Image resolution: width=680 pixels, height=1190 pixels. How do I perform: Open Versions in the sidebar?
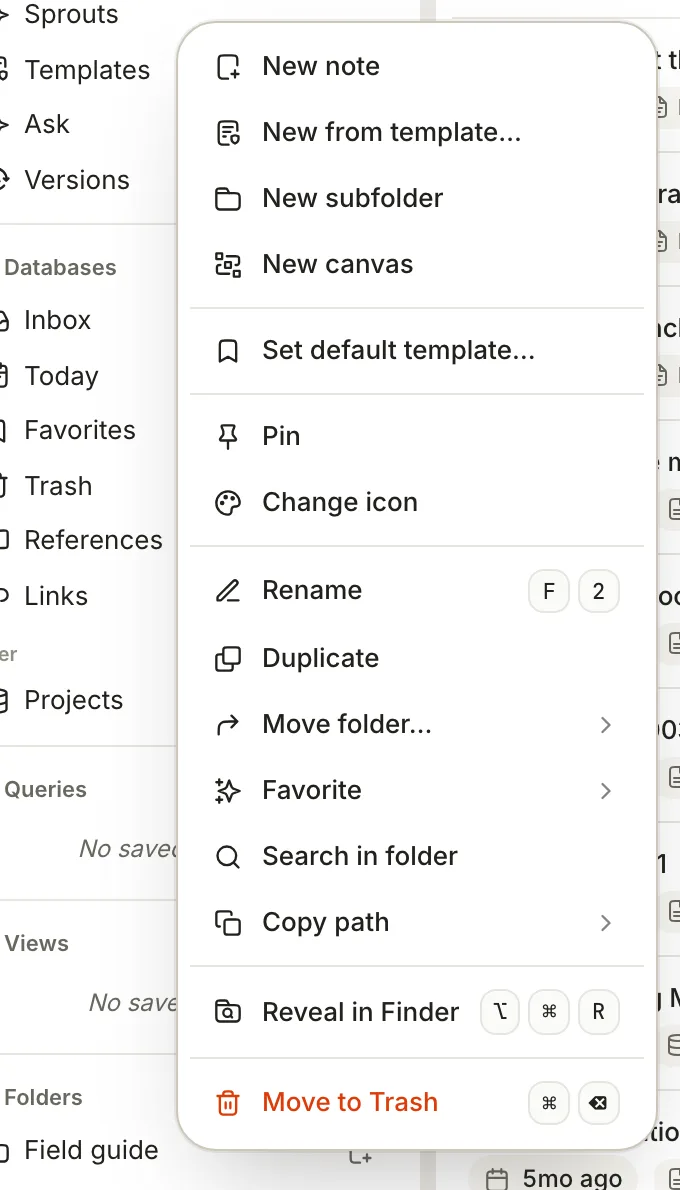click(x=77, y=180)
